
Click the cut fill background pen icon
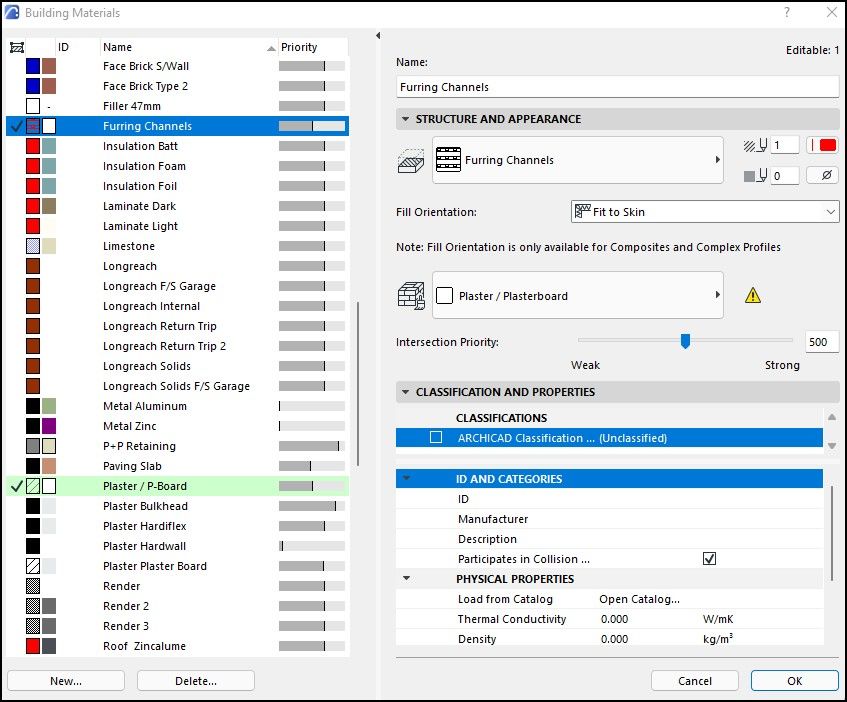pos(755,176)
